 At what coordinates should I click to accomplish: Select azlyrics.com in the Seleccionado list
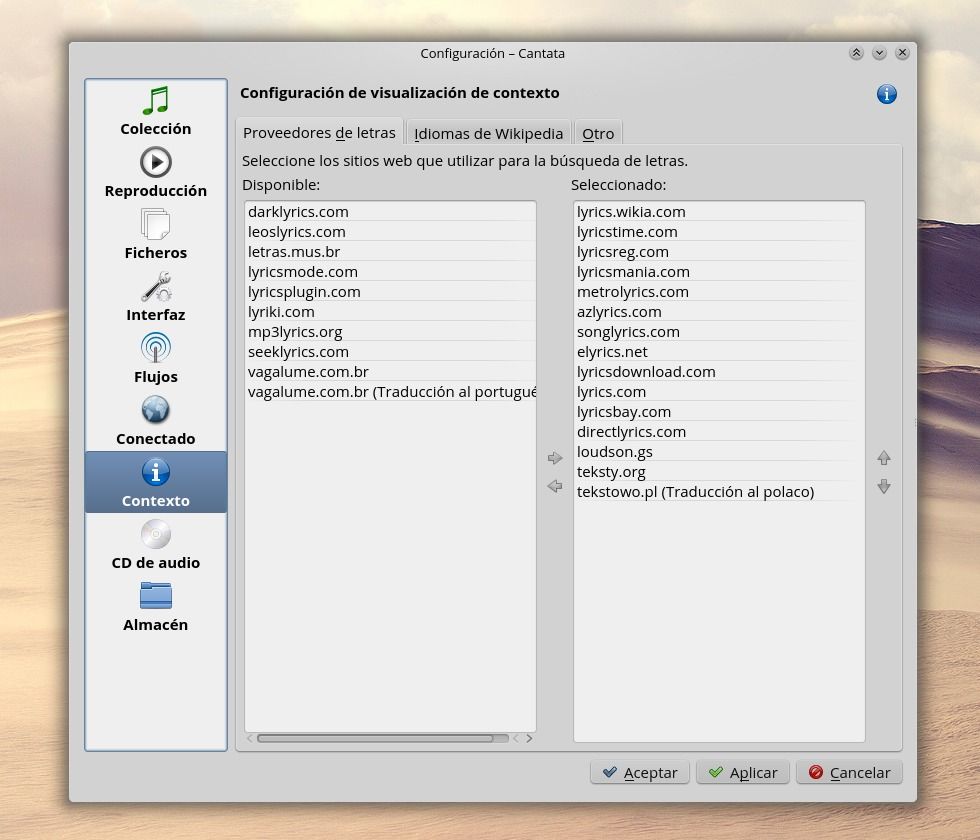(619, 312)
